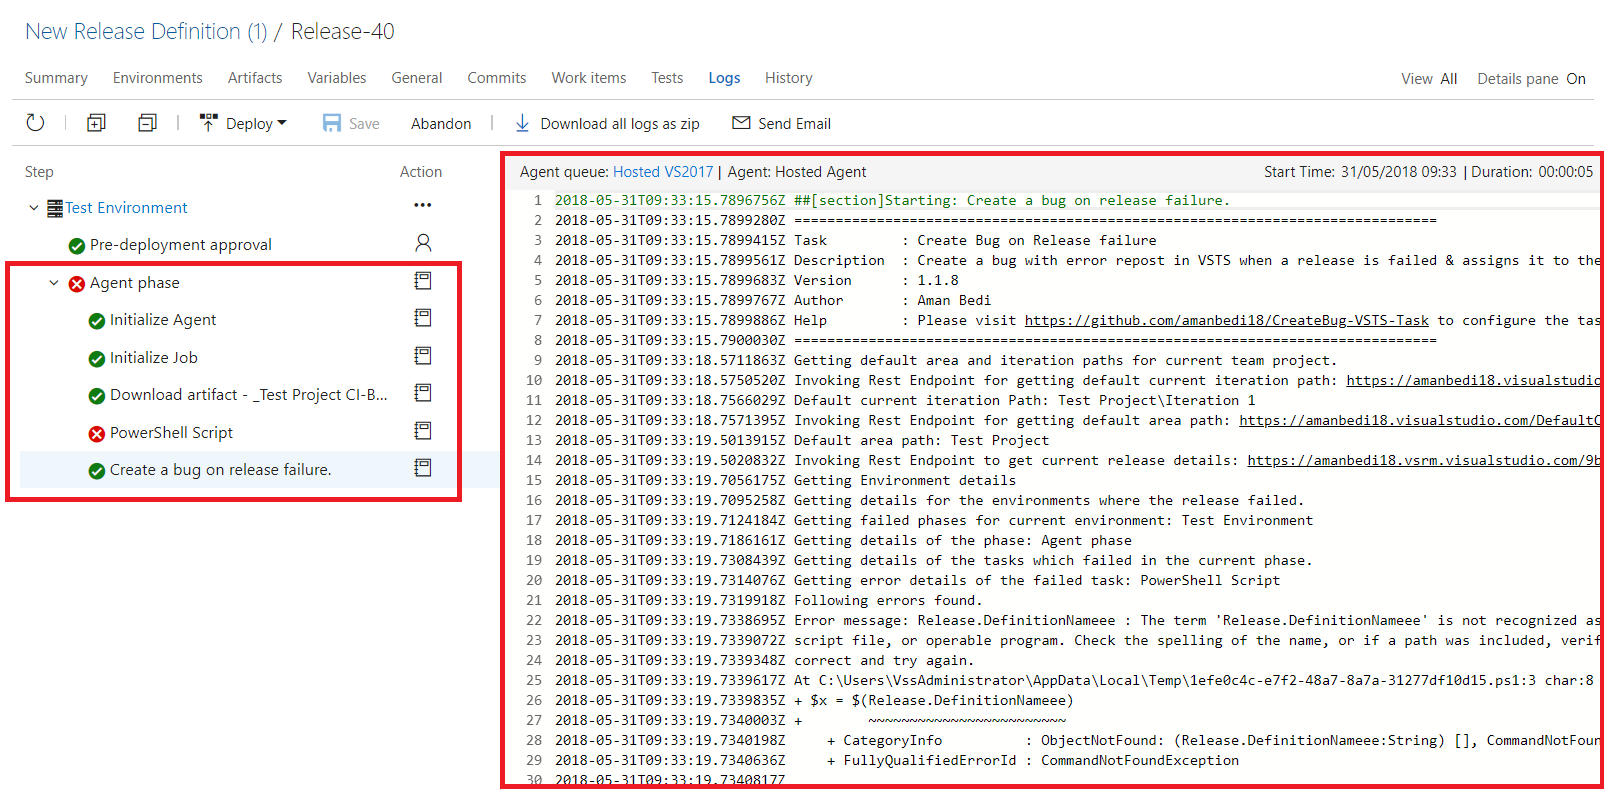This screenshot has height=790, width=1604.
Task: Click the Abandon button
Action: pyautogui.click(x=441, y=123)
